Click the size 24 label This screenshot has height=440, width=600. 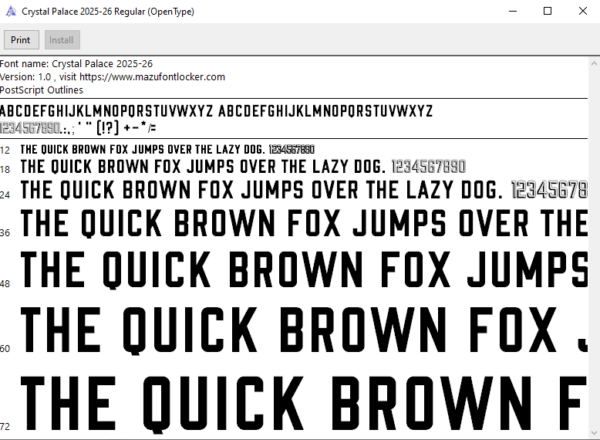tap(5, 195)
